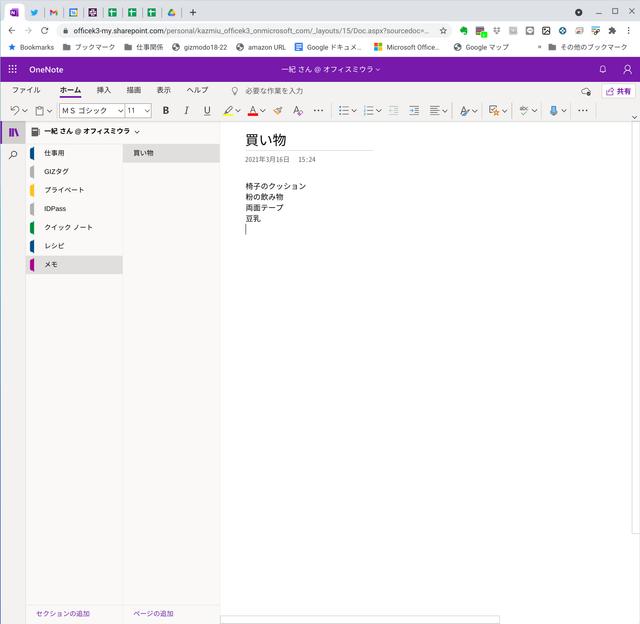The width and height of the screenshot is (640, 624).
Task: Bookmark this page with star icon
Action: [443, 31]
